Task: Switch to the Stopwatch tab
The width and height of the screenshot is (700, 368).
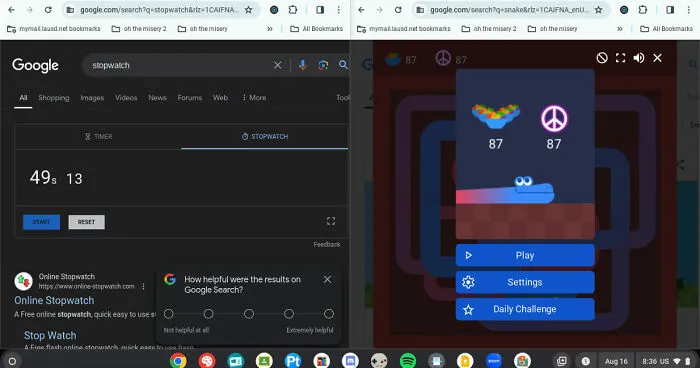Action: pyautogui.click(x=265, y=137)
